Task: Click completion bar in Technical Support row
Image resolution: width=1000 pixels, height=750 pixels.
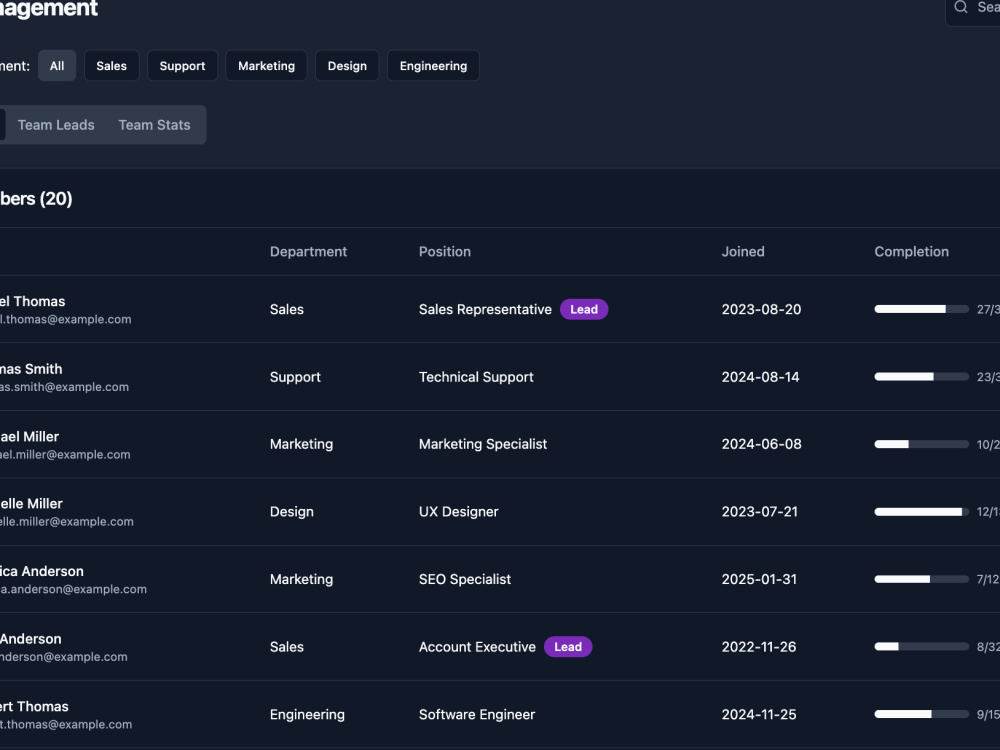Action: (x=922, y=377)
